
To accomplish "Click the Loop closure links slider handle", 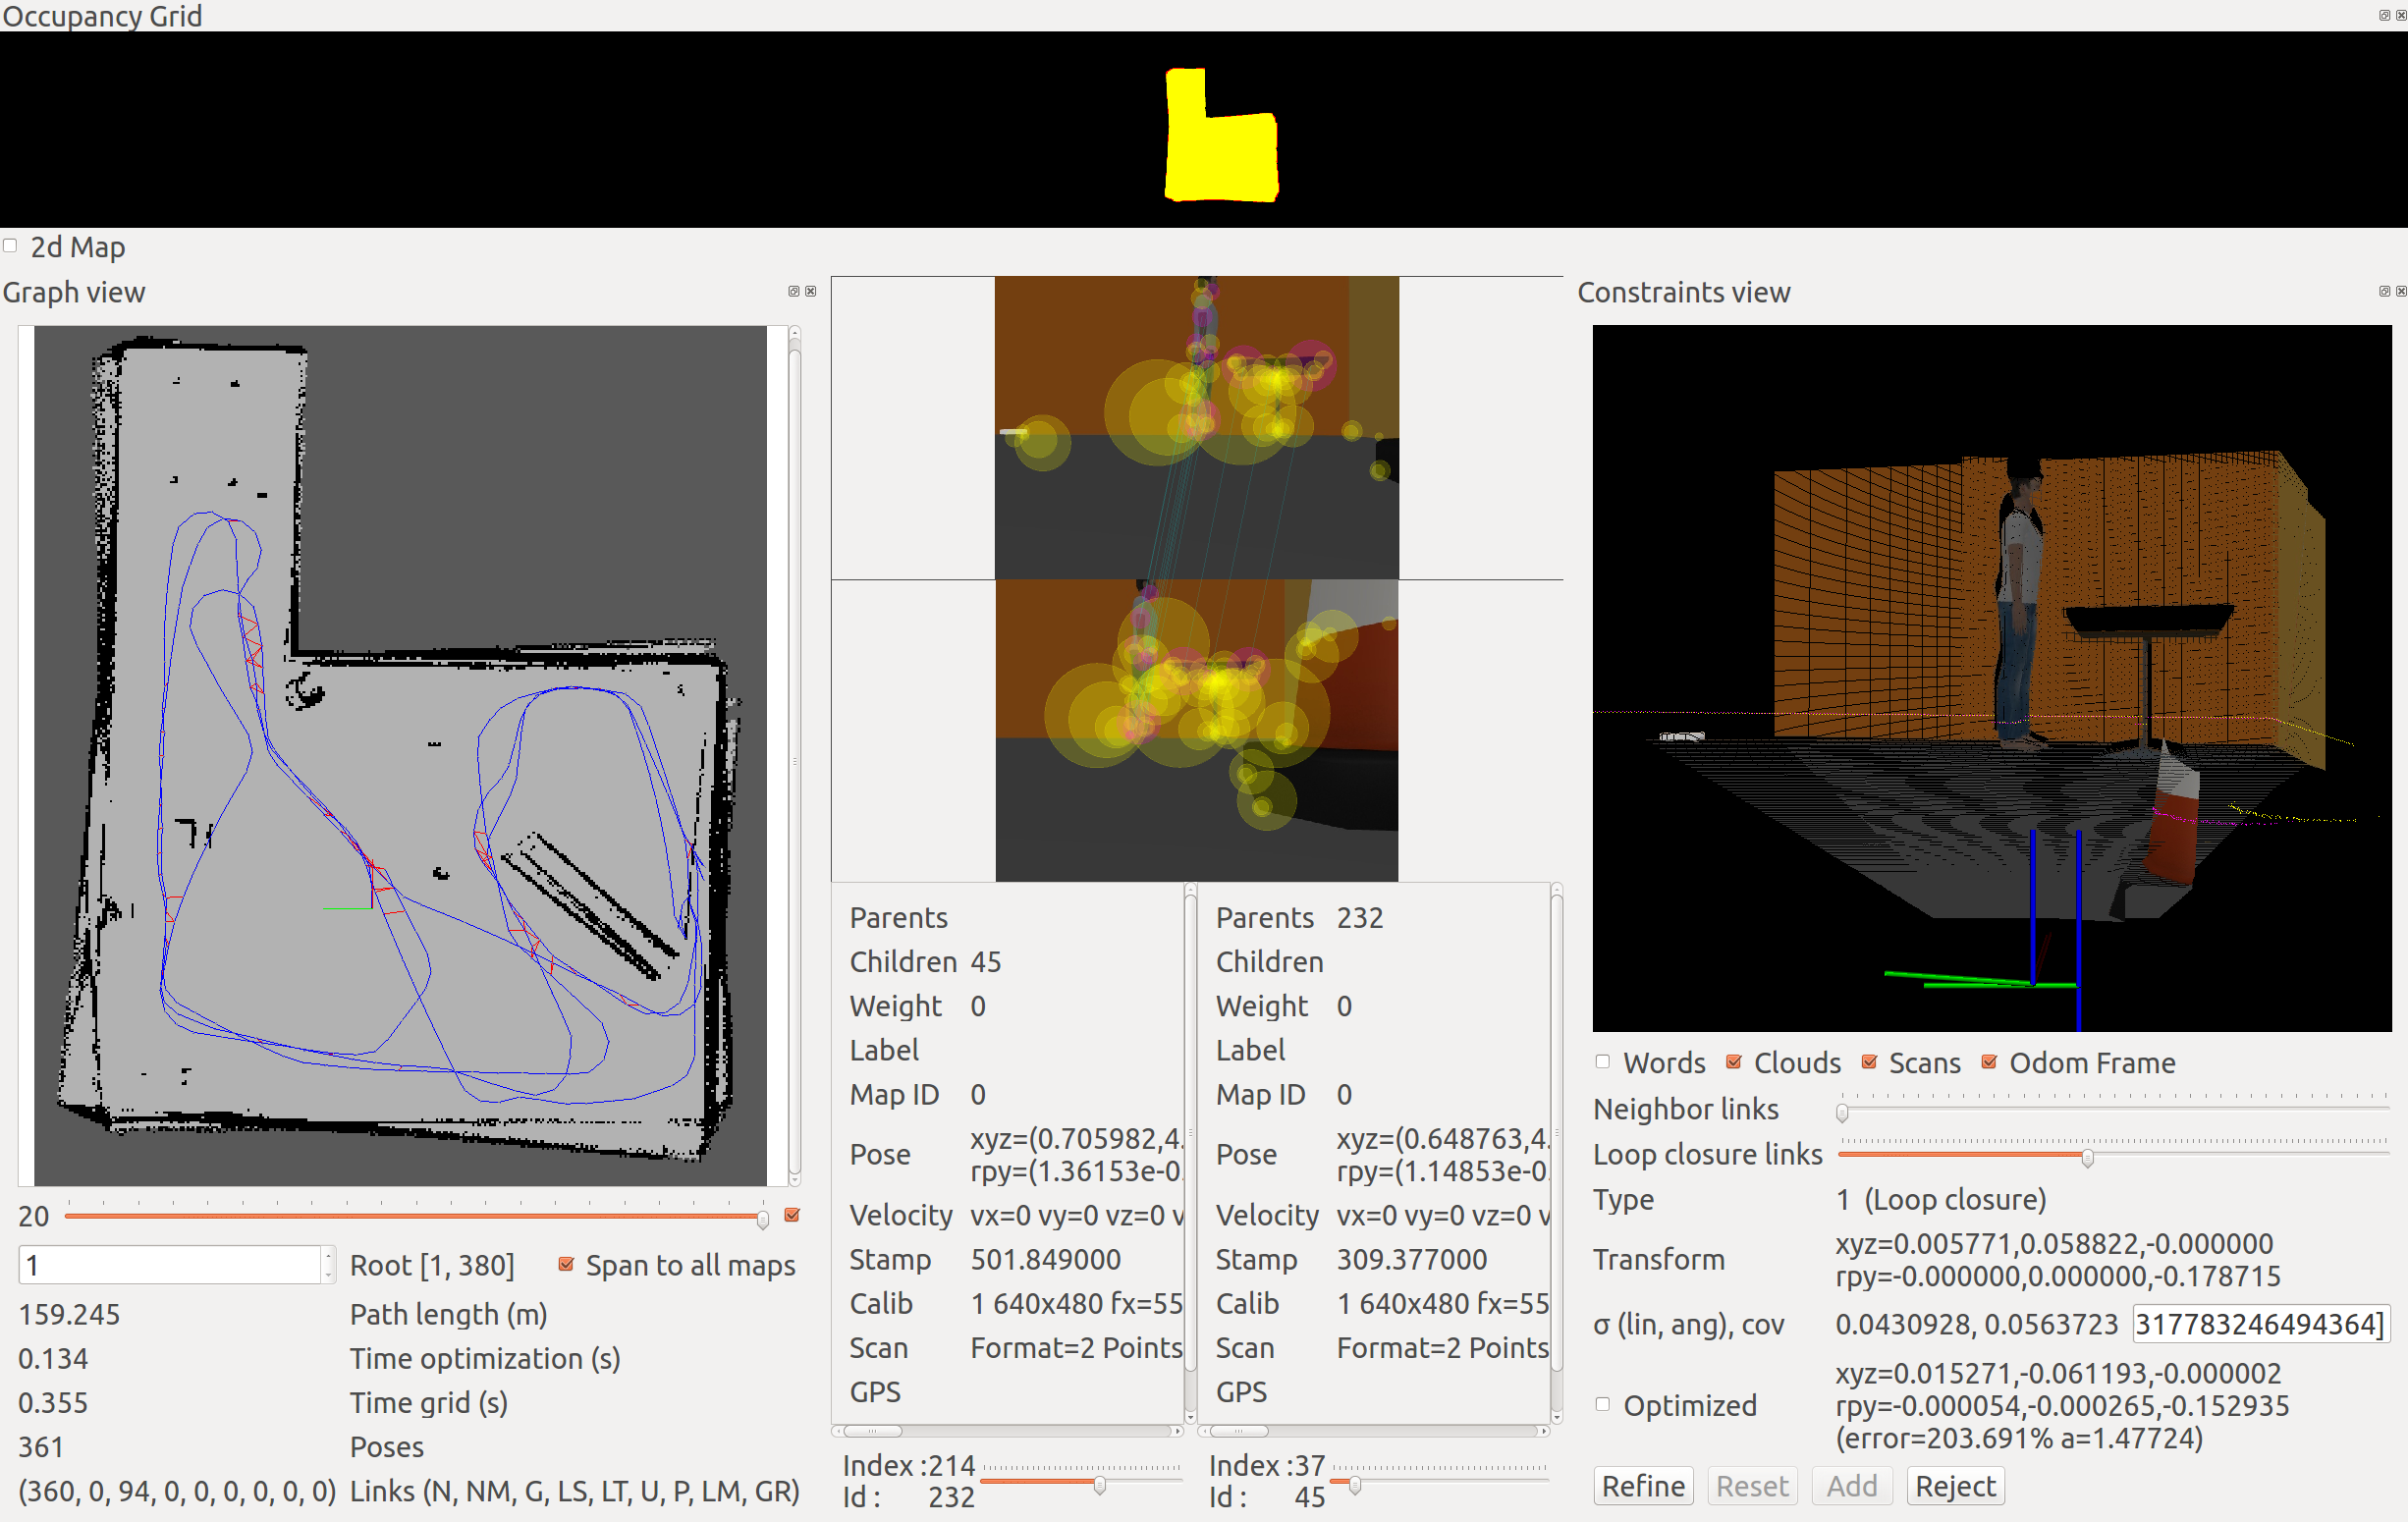I will (x=2088, y=1158).
